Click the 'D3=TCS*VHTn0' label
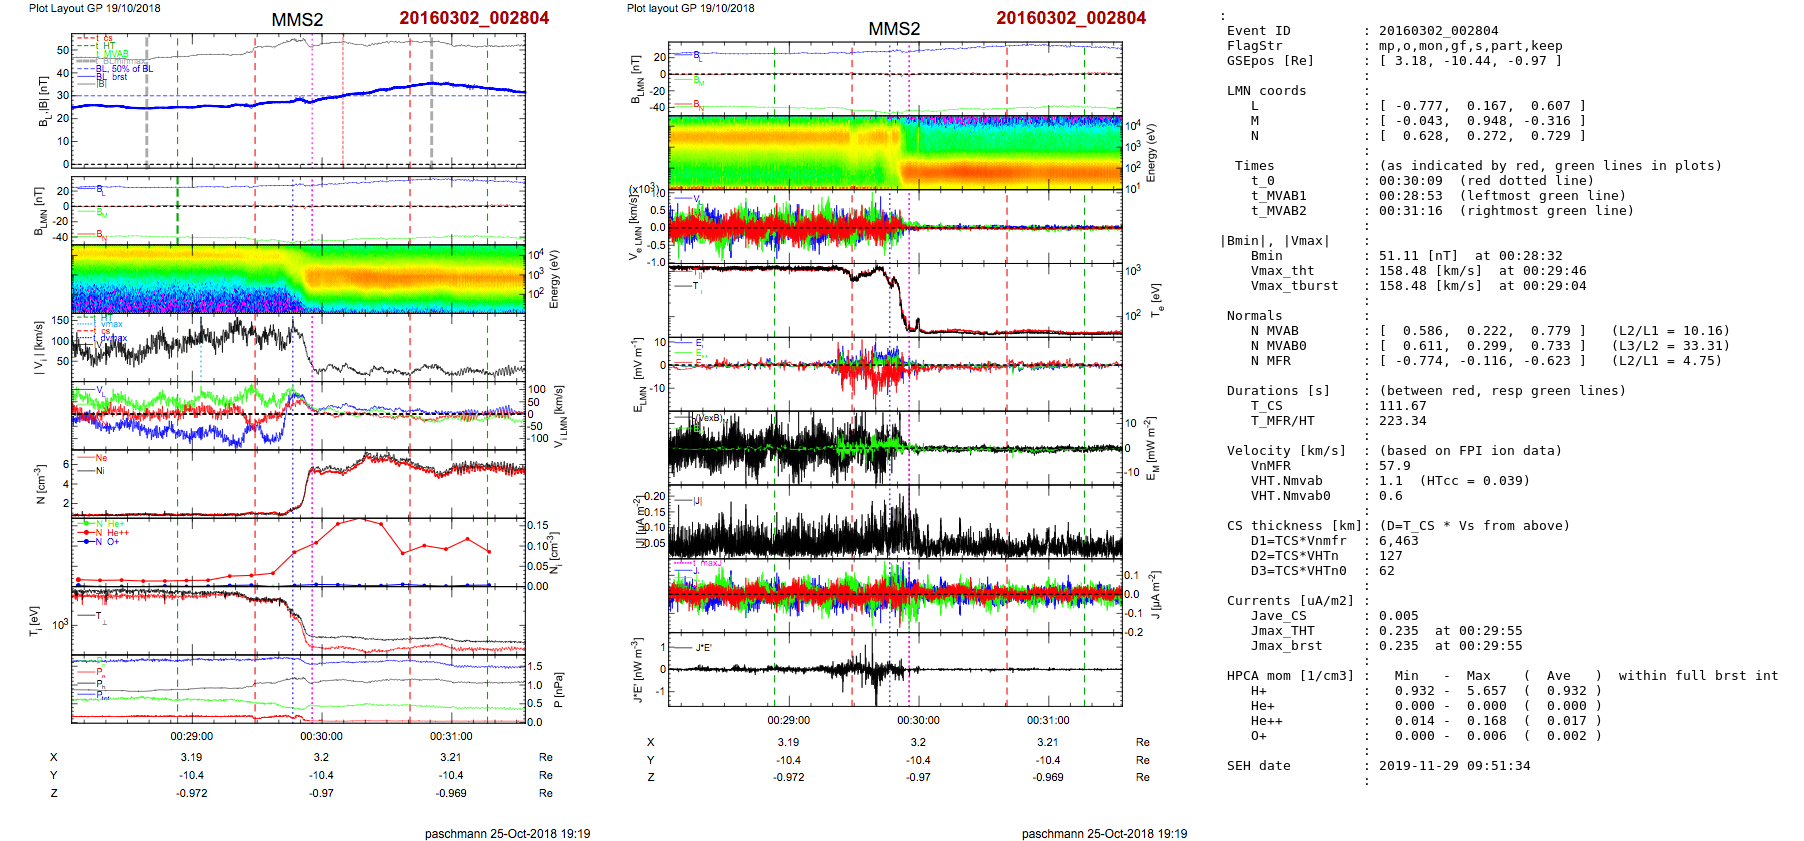The height and width of the screenshot is (841, 1804). (1298, 571)
